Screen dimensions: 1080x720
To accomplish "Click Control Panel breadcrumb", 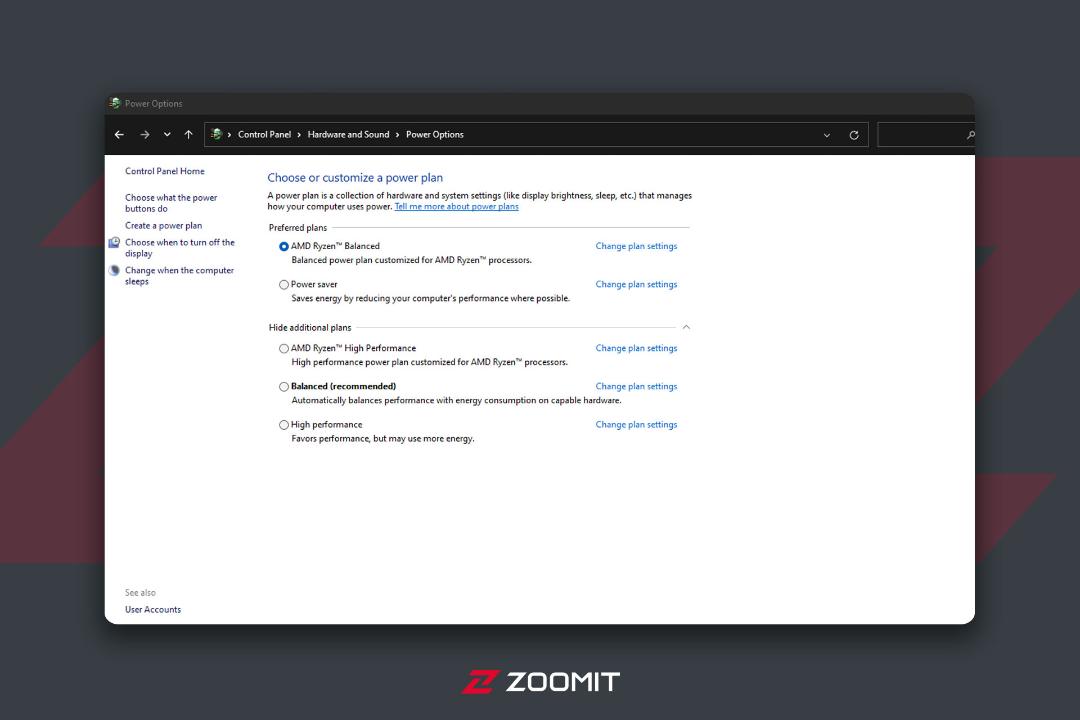I will (264, 134).
